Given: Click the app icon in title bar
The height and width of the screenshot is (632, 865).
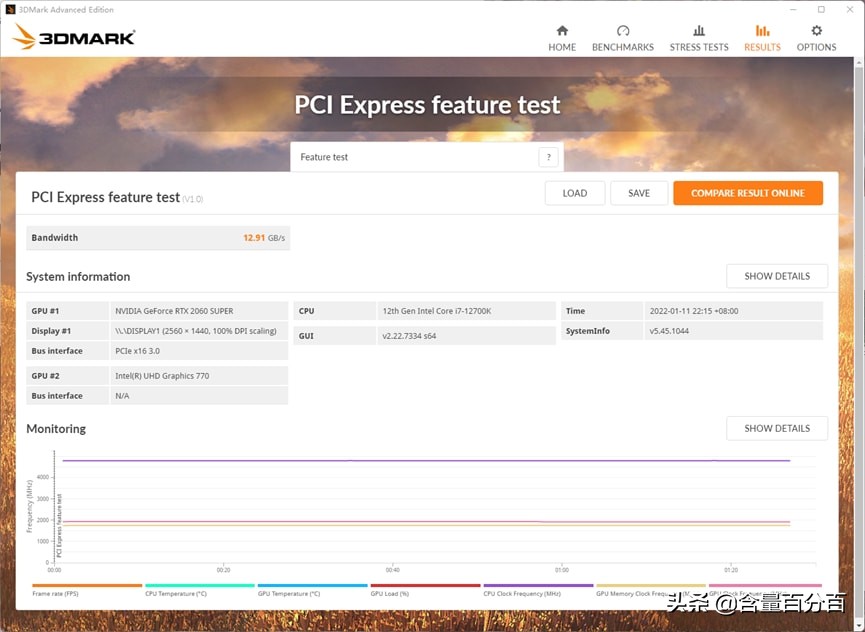Looking at the screenshot, I should pos(10,9).
